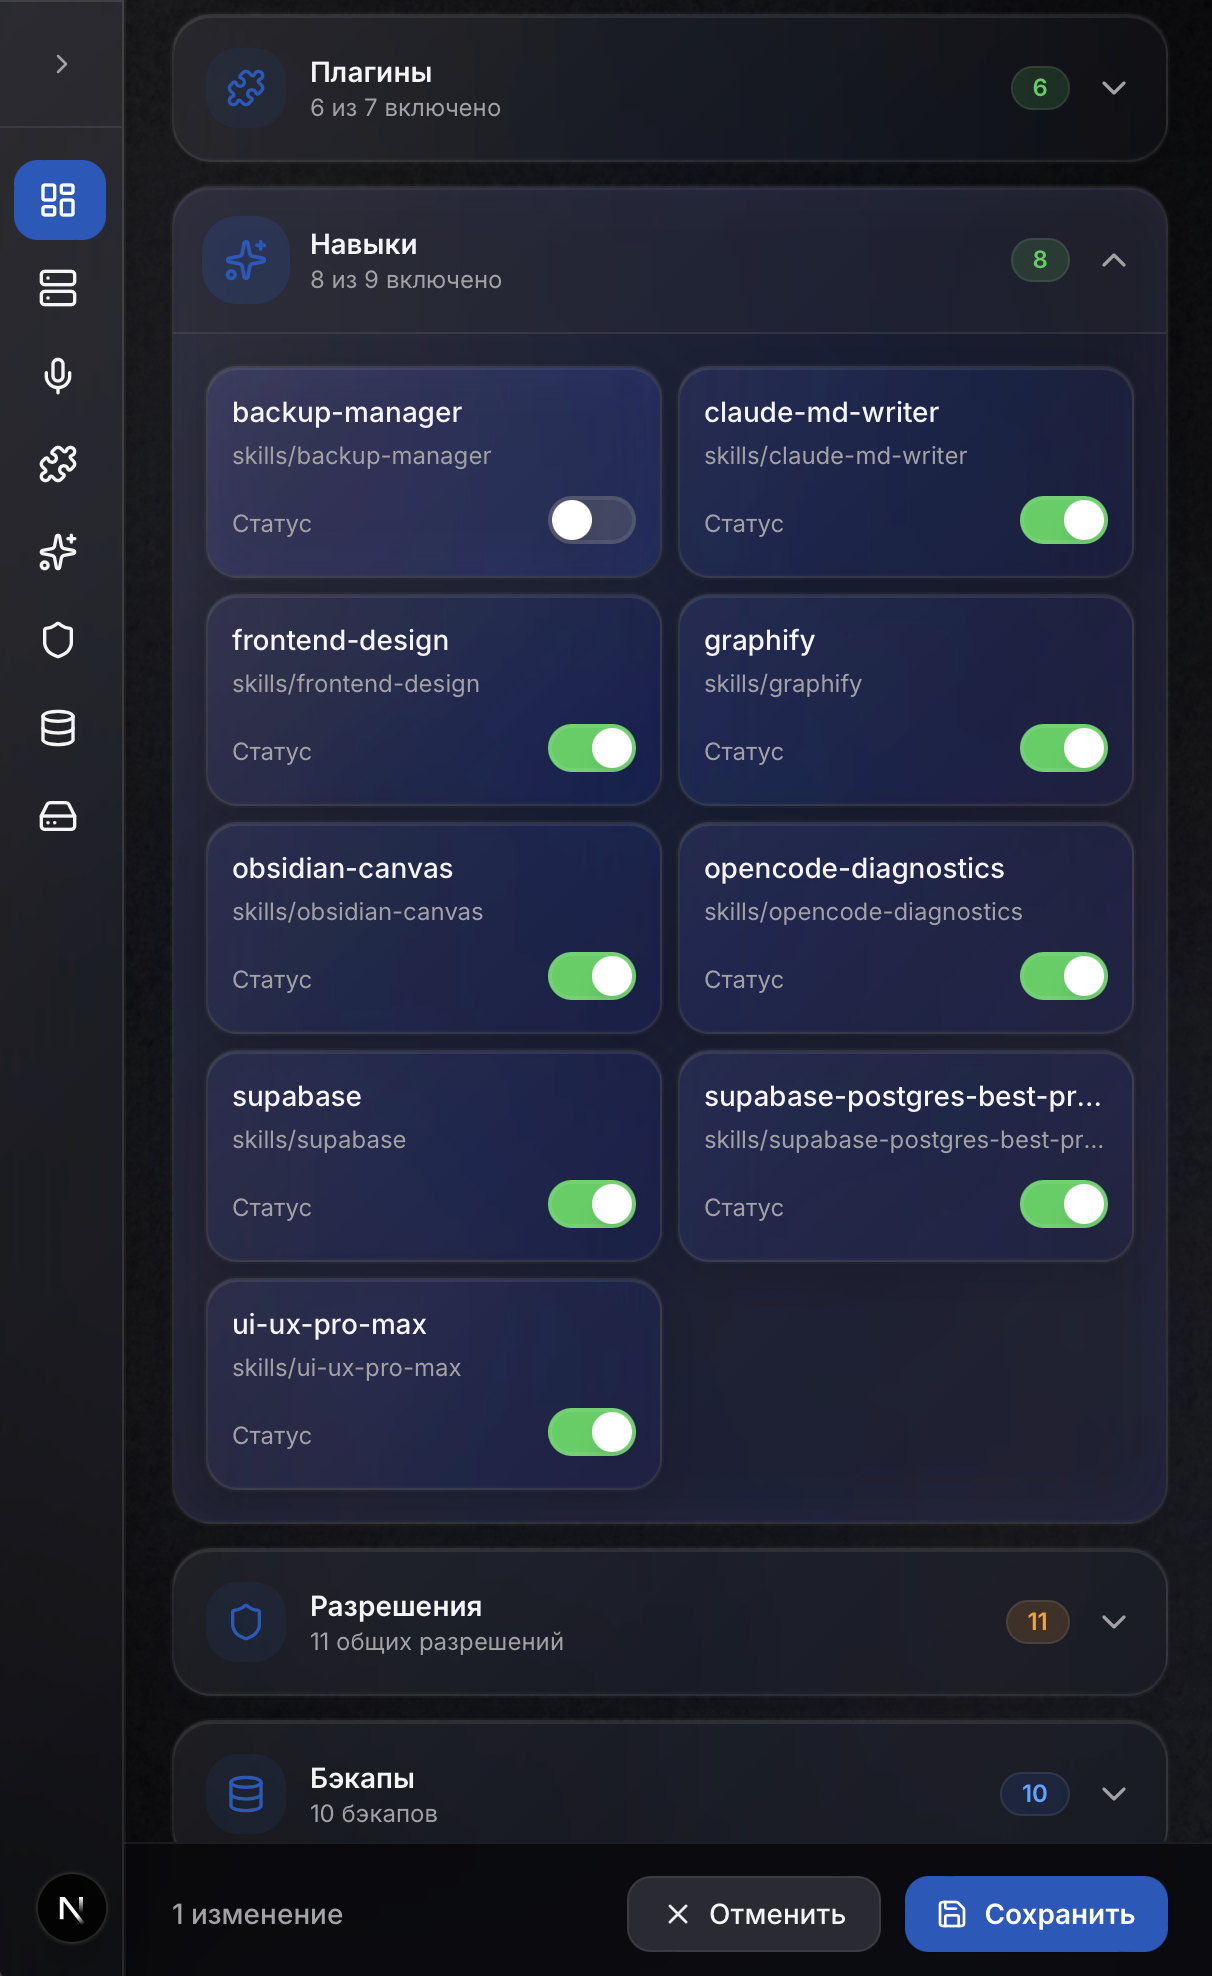Disable the claude-md-writer skill toggle
The height and width of the screenshot is (1976, 1212).
pos(1064,520)
